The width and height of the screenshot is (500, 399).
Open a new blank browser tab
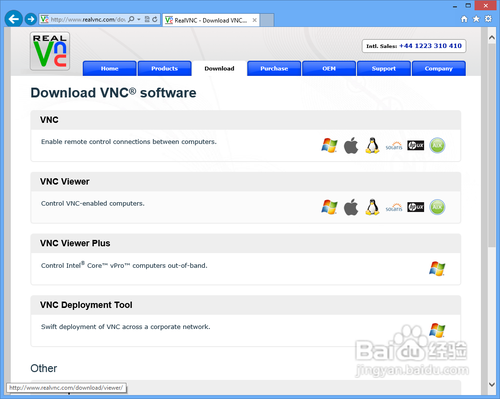(267, 20)
